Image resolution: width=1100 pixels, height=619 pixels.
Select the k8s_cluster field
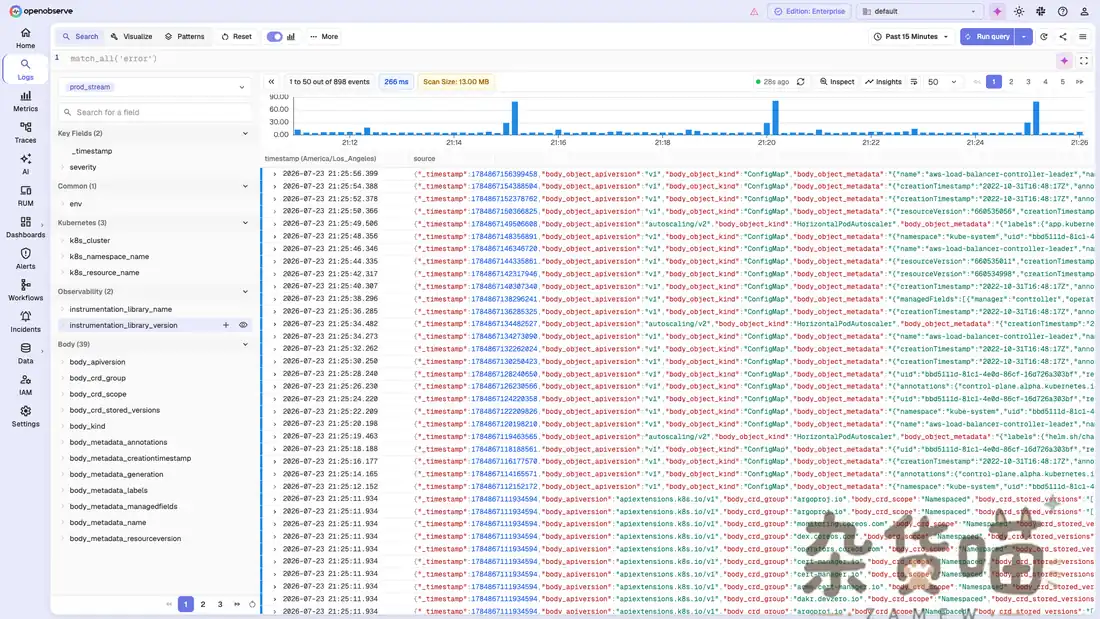90,240
